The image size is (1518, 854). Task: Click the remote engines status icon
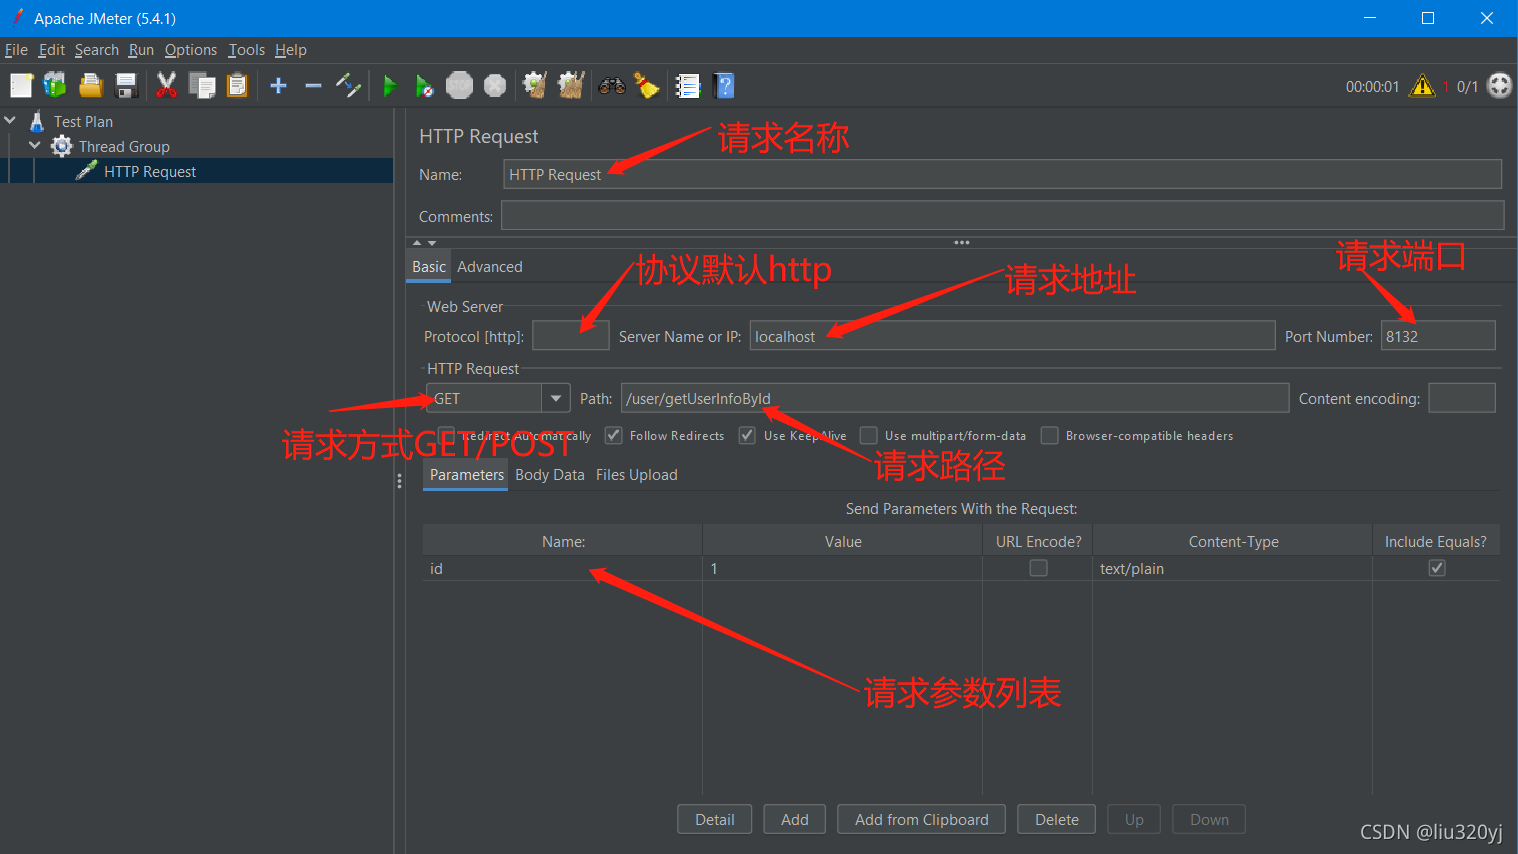coord(1500,86)
